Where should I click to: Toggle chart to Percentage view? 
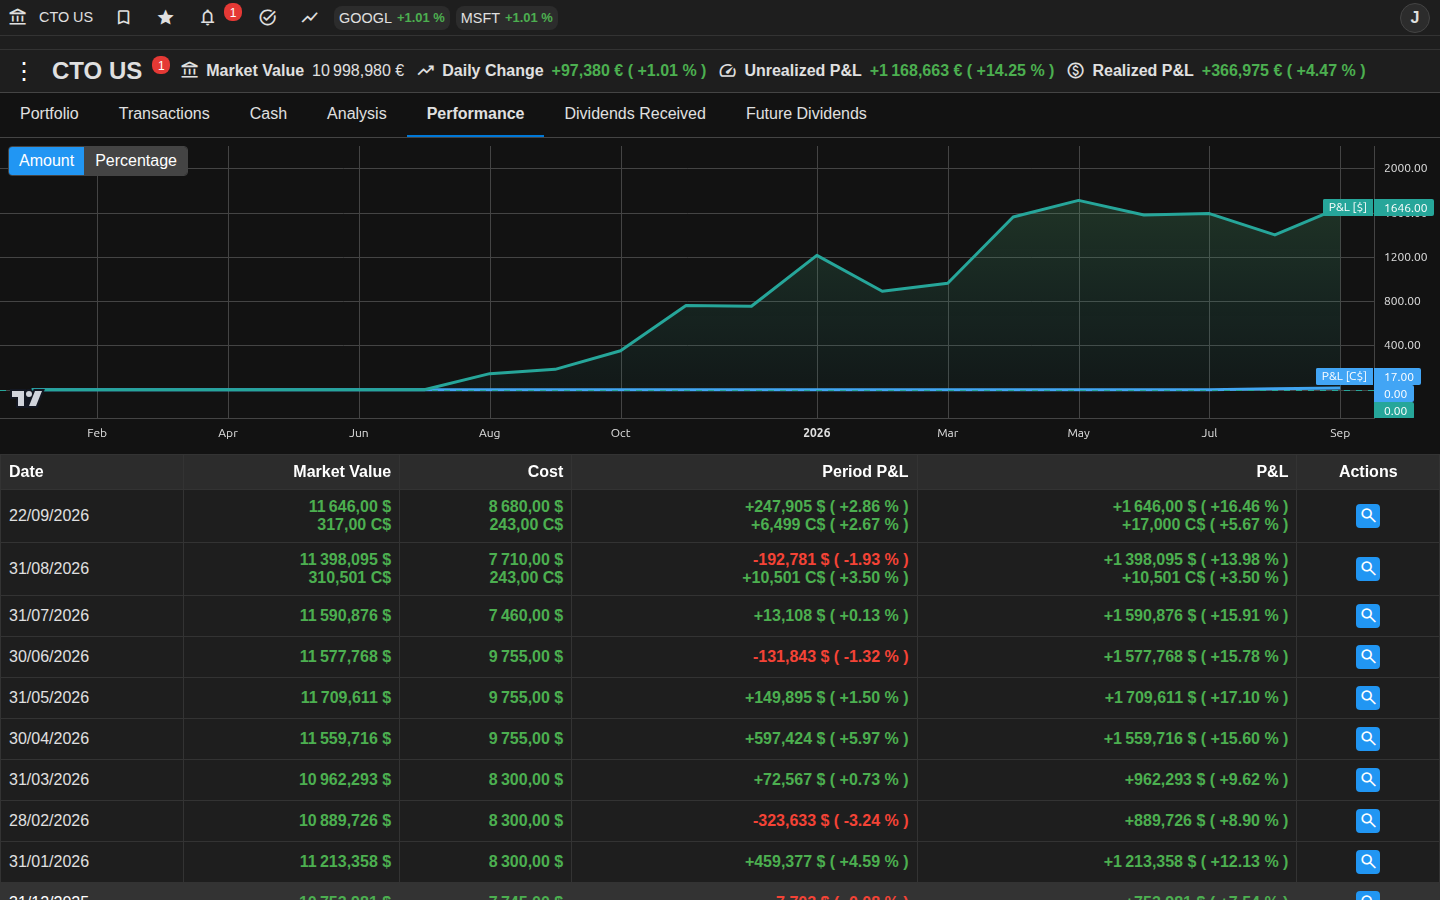coord(136,161)
